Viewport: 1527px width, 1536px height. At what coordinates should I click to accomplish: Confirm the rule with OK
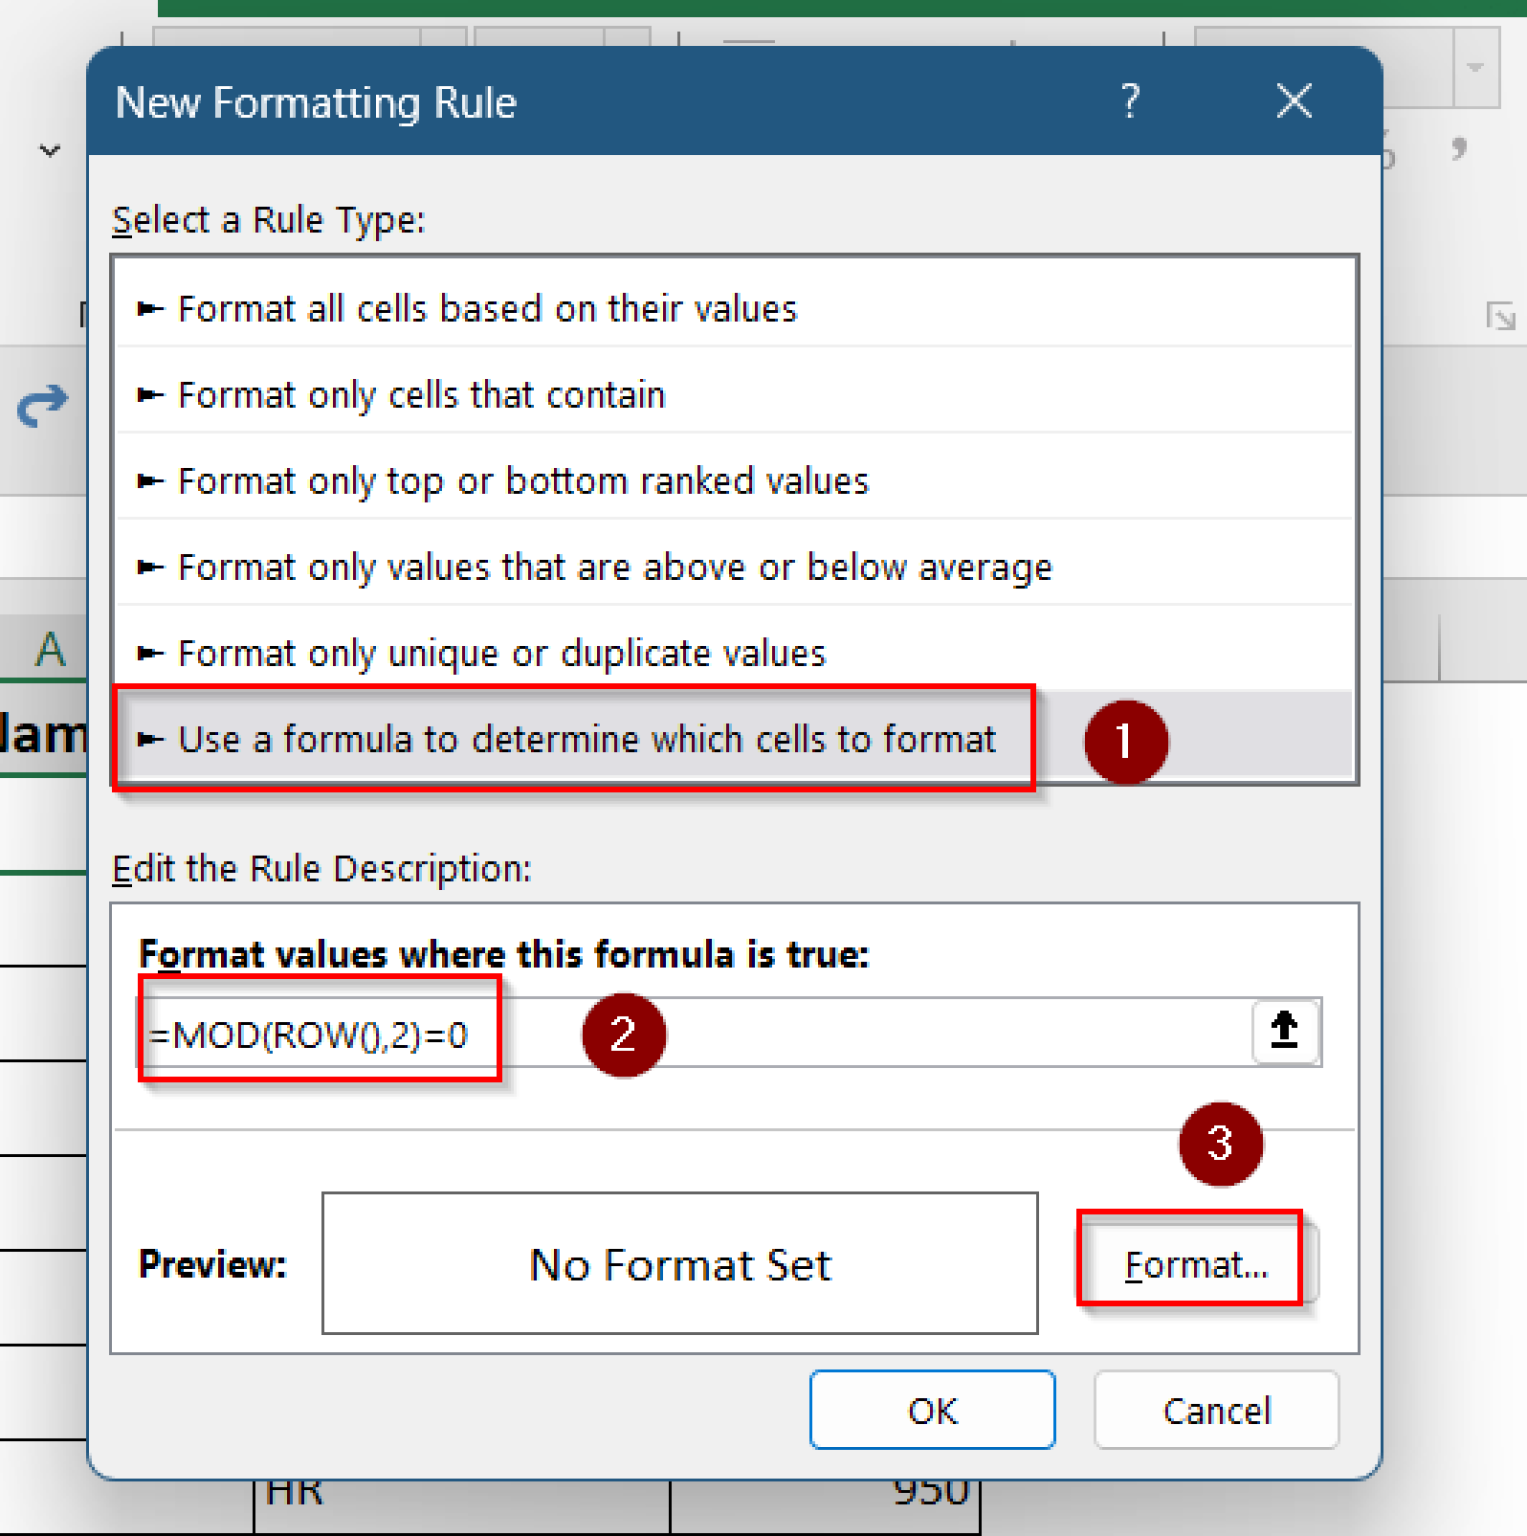[x=931, y=1410]
